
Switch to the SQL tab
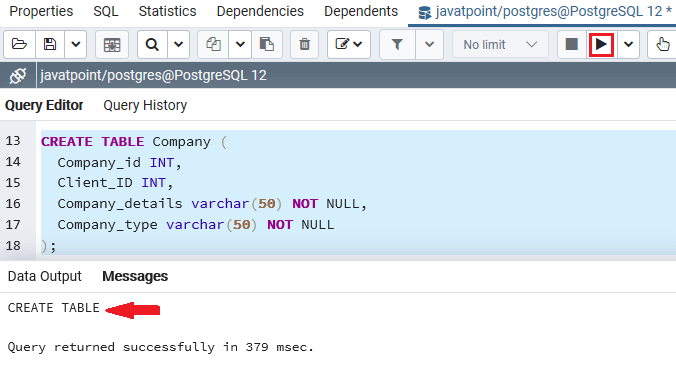pos(106,11)
